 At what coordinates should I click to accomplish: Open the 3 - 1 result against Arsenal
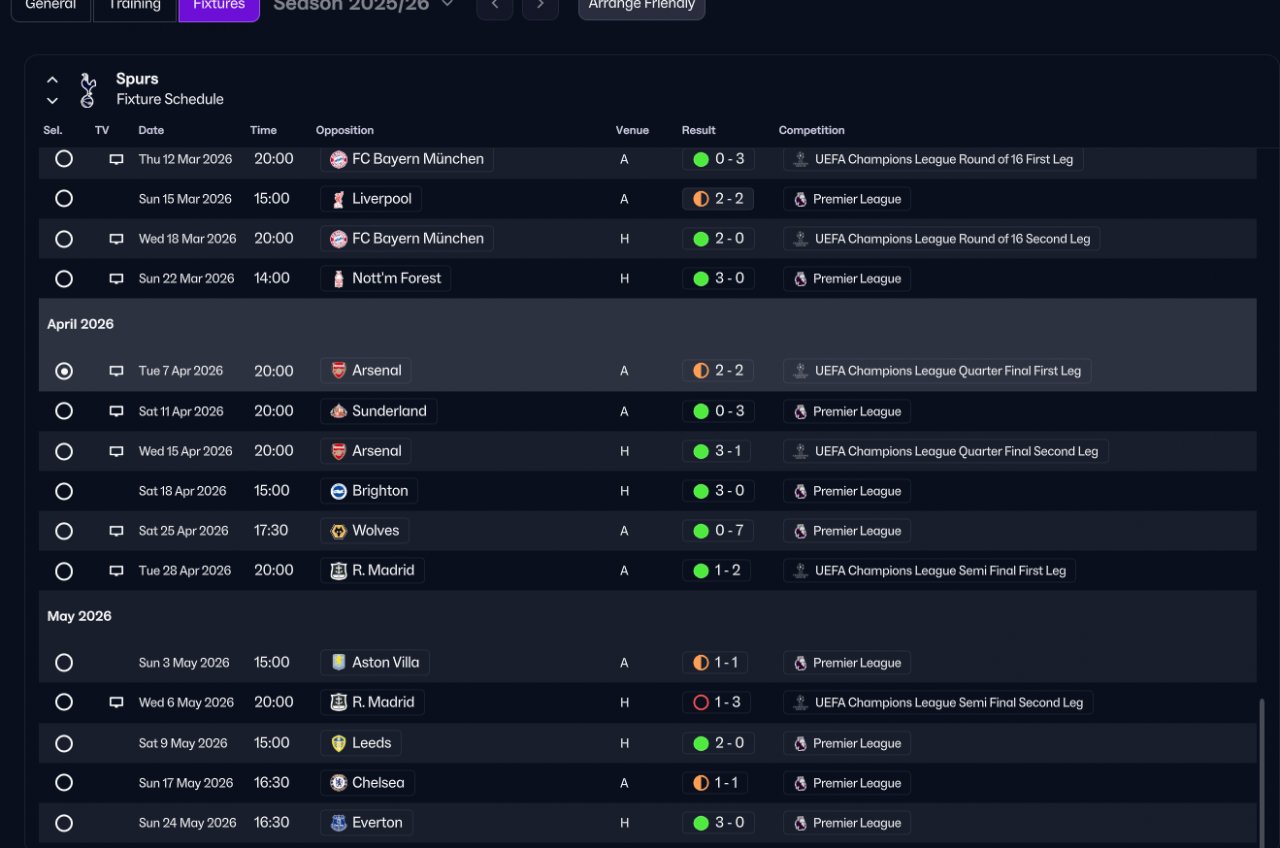[718, 451]
